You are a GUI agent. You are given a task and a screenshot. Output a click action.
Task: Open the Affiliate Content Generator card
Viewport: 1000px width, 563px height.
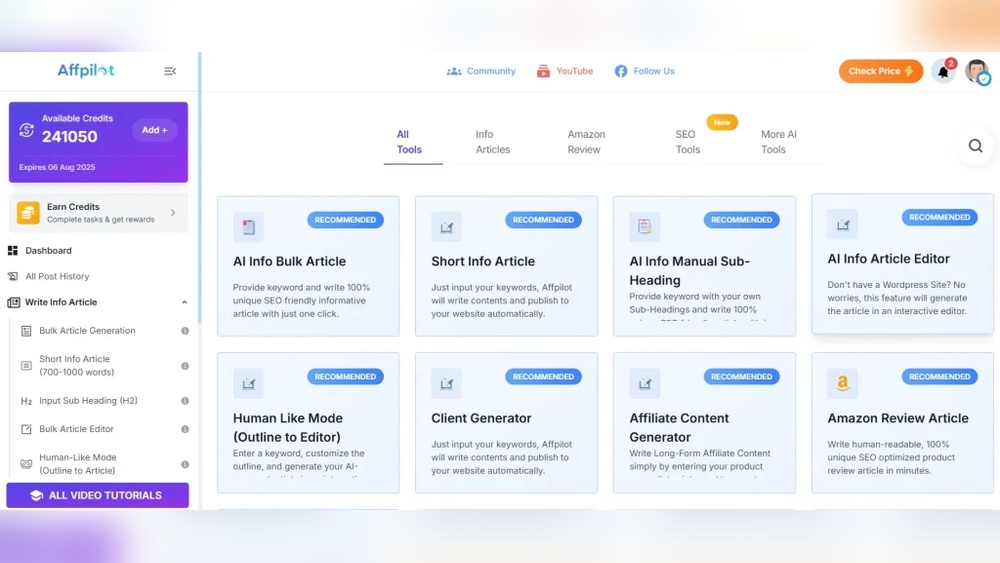[704, 423]
